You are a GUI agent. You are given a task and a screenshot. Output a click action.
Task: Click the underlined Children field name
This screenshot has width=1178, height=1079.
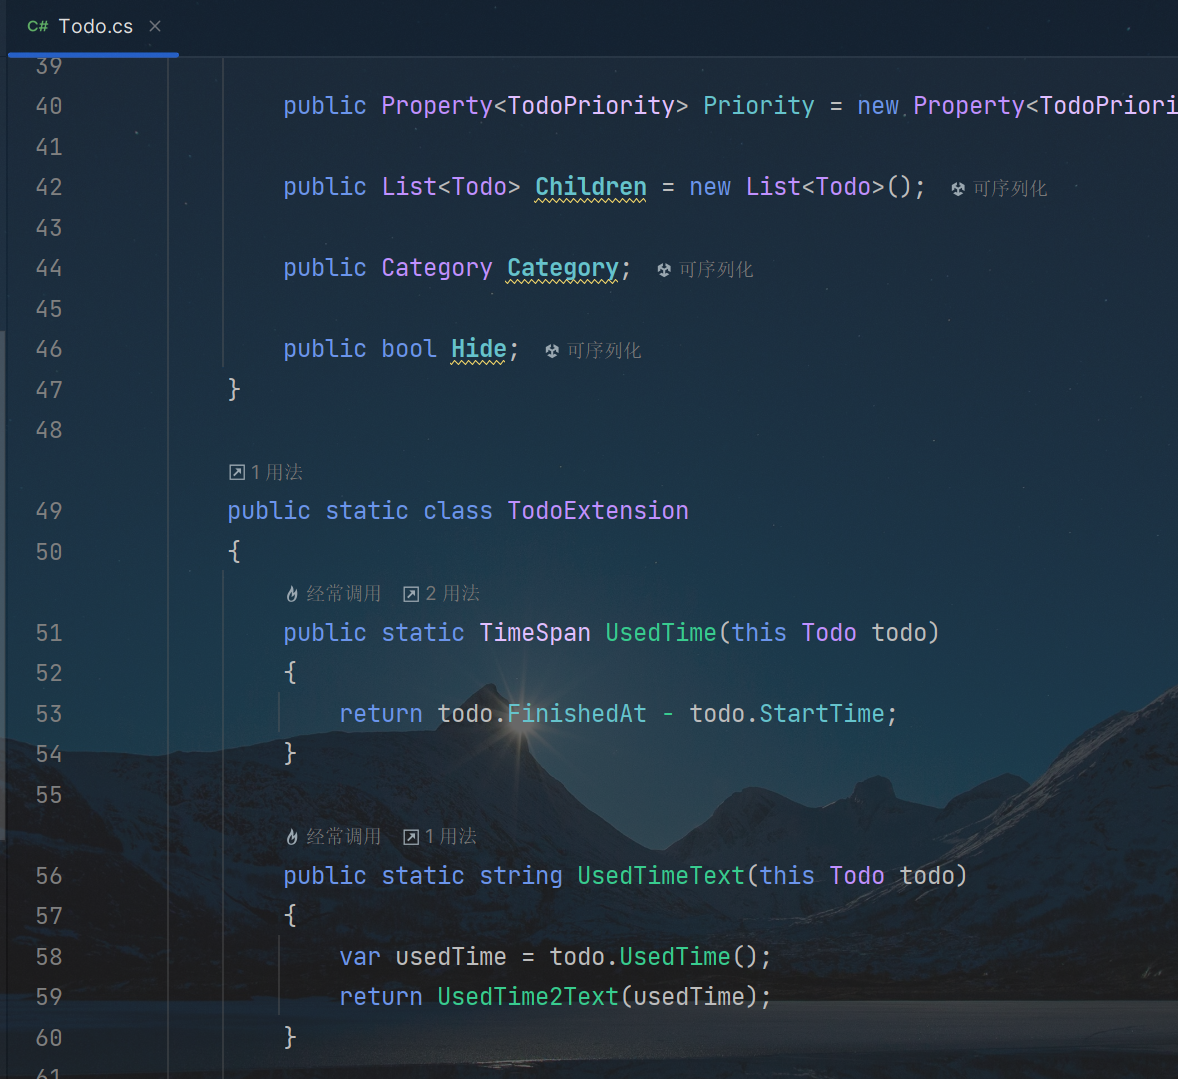tap(591, 187)
